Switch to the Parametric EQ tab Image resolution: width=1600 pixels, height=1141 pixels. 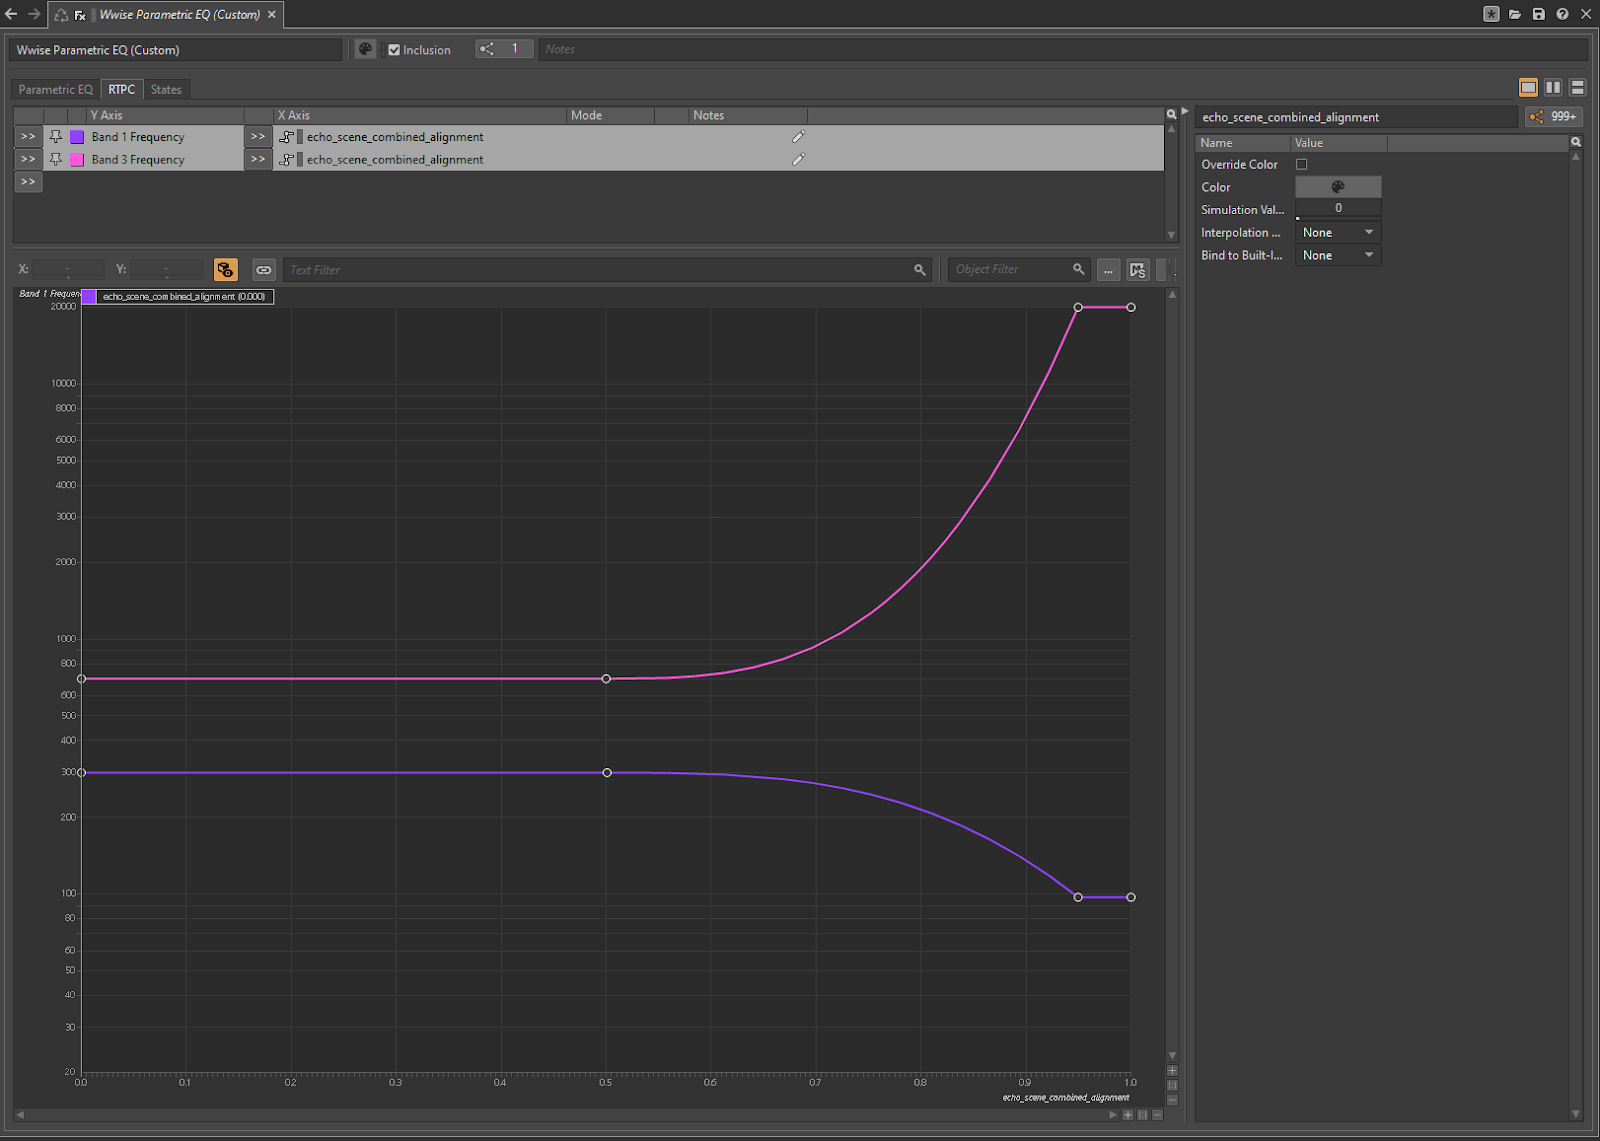coord(55,89)
